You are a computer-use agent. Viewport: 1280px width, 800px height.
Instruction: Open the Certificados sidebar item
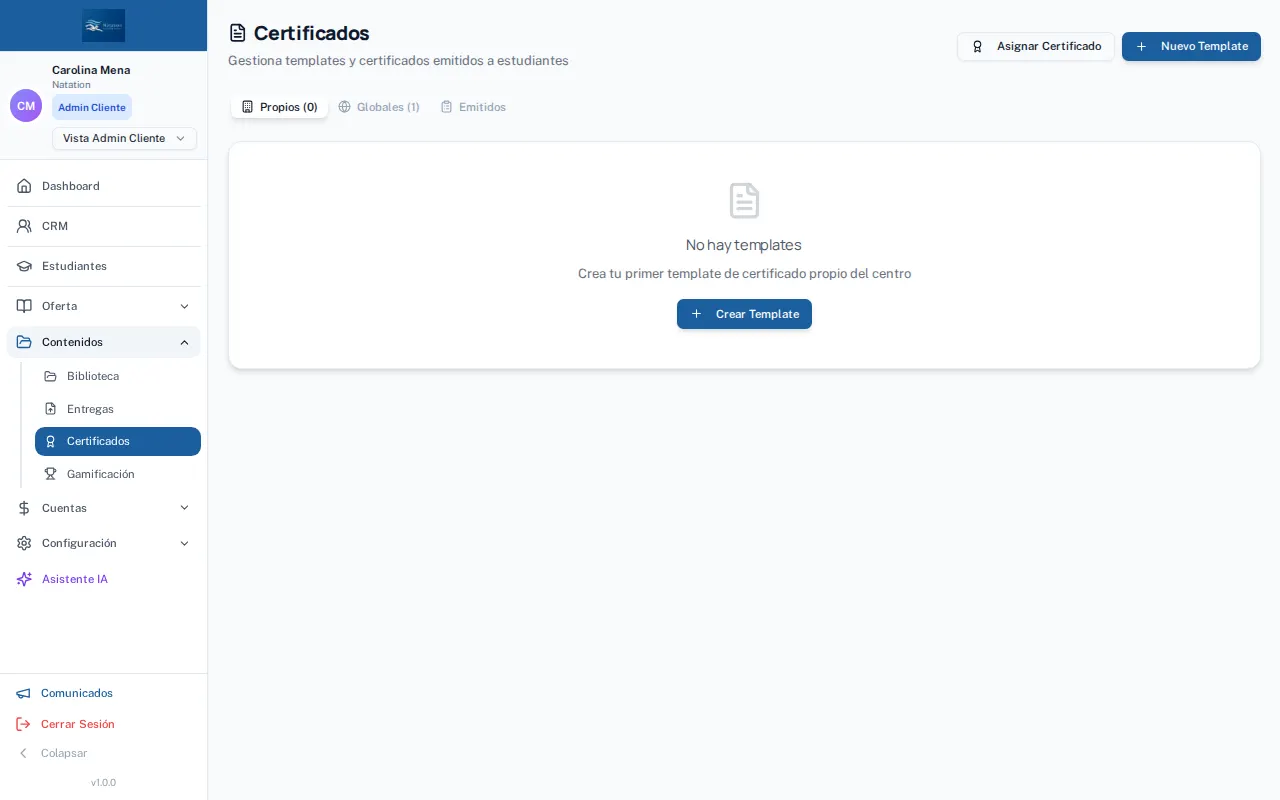pyautogui.click(x=118, y=441)
